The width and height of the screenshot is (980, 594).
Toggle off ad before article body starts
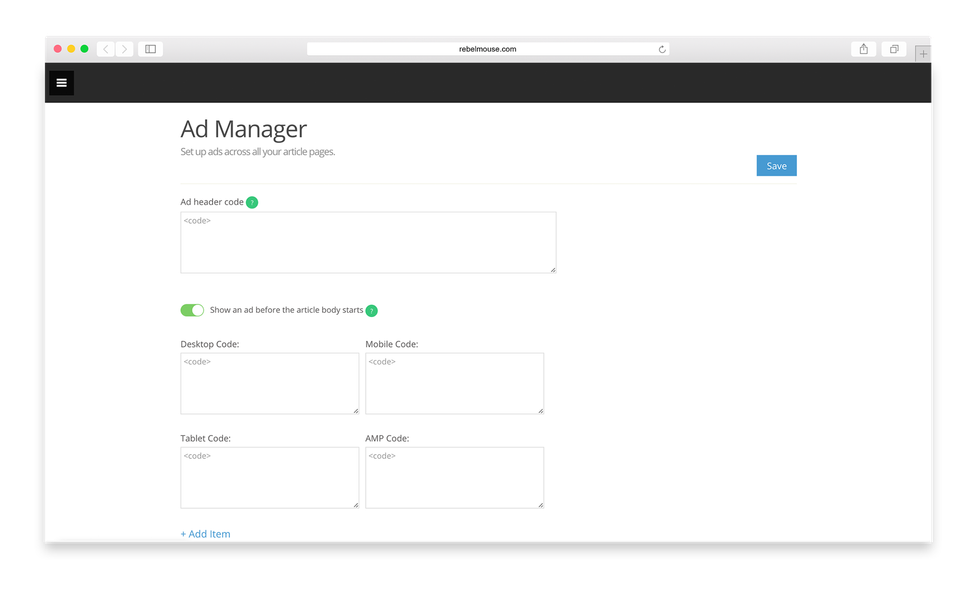[192, 310]
